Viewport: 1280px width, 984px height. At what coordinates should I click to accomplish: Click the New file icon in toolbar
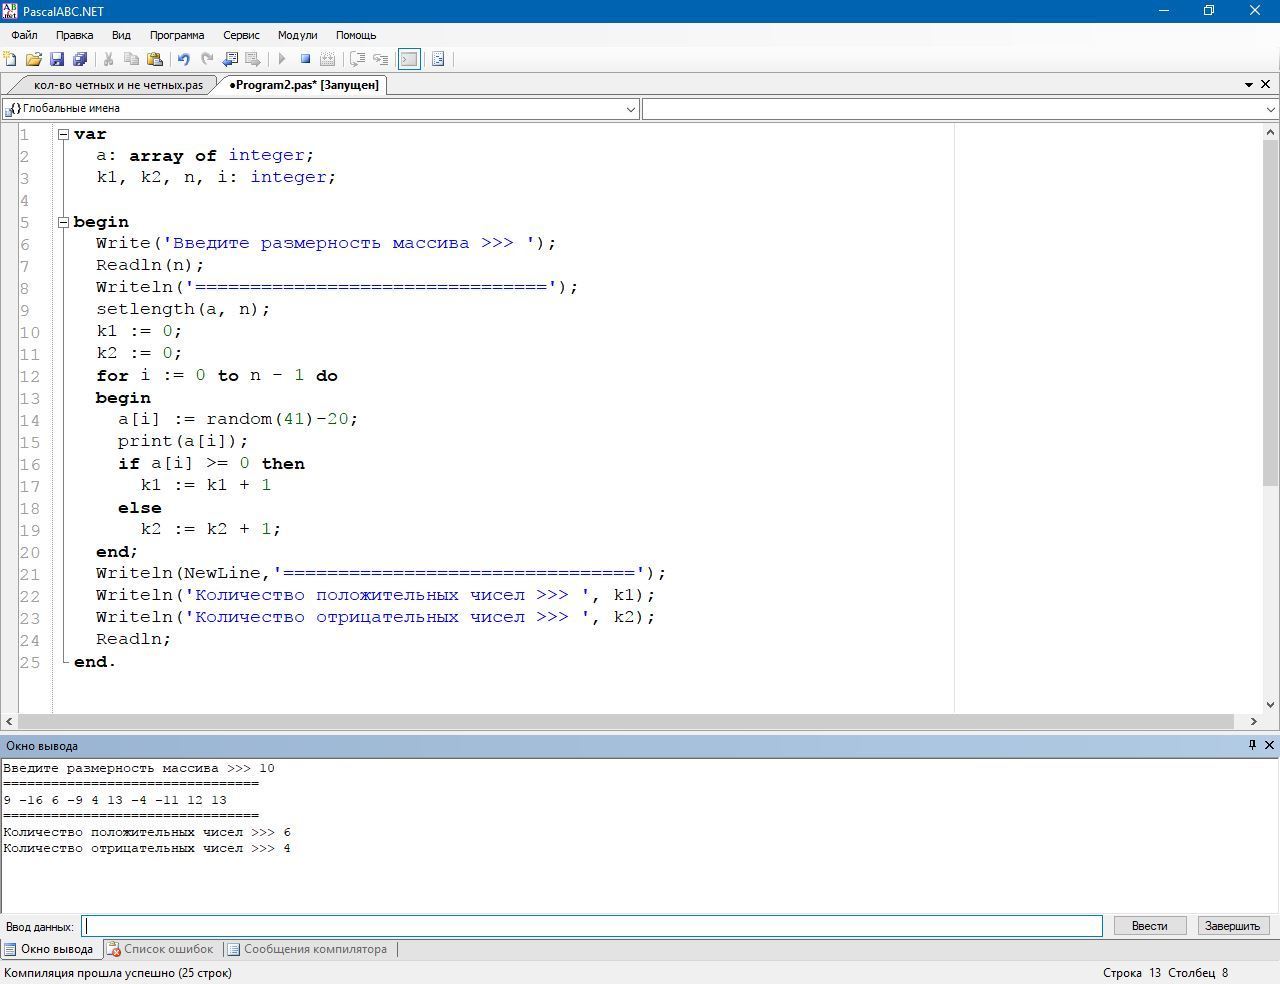point(10,59)
